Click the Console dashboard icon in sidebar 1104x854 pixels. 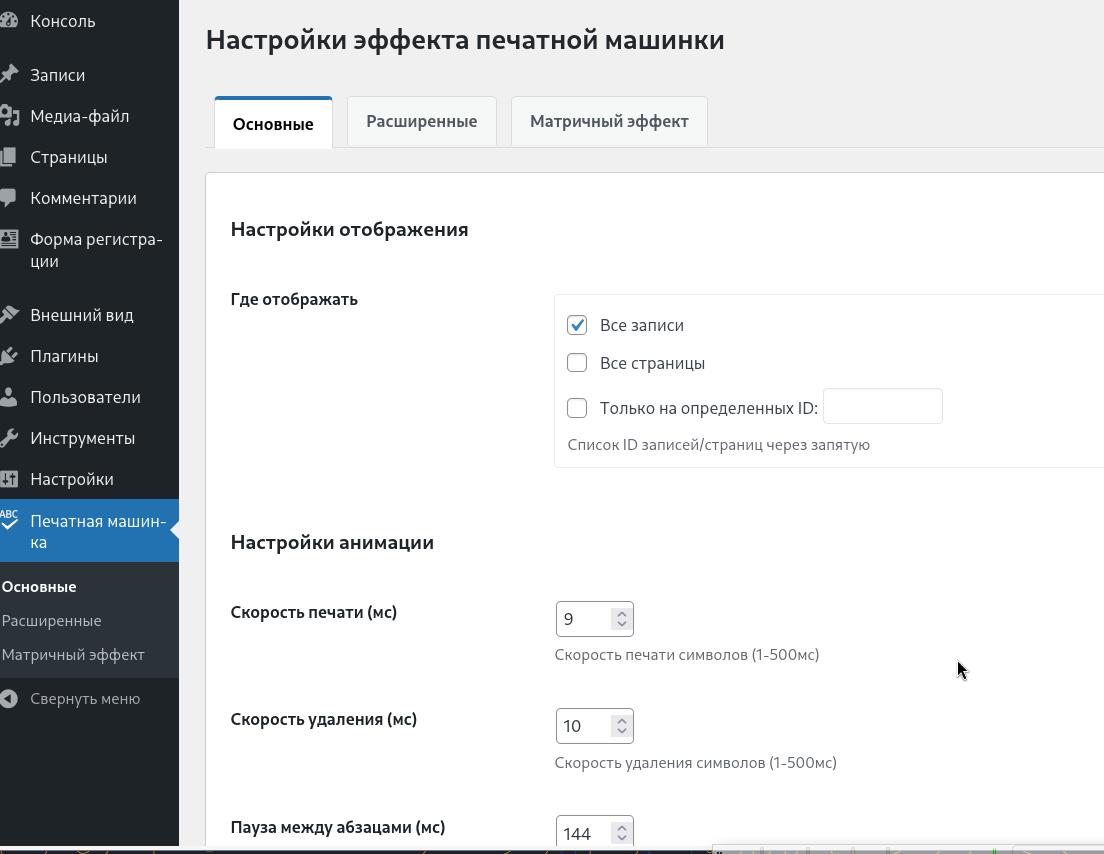pyautogui.click(x=9, y=21)
